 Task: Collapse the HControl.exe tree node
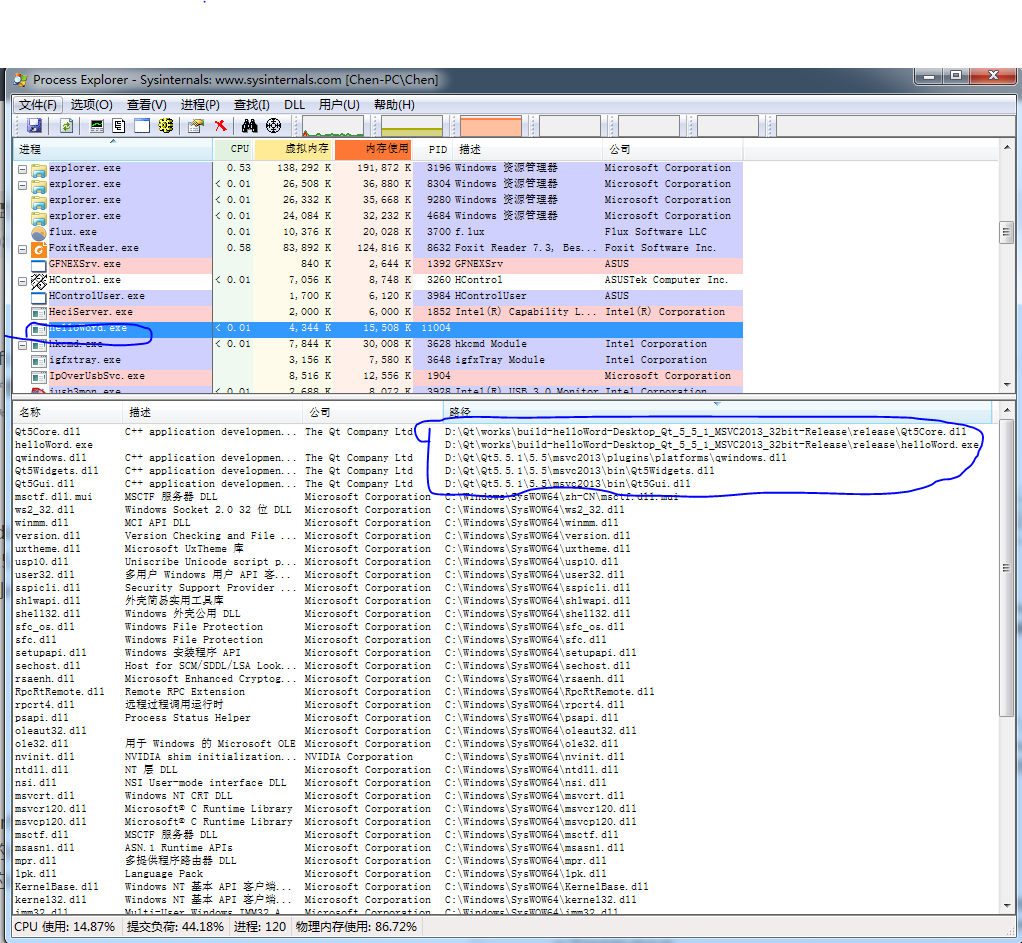coord(23,280)
